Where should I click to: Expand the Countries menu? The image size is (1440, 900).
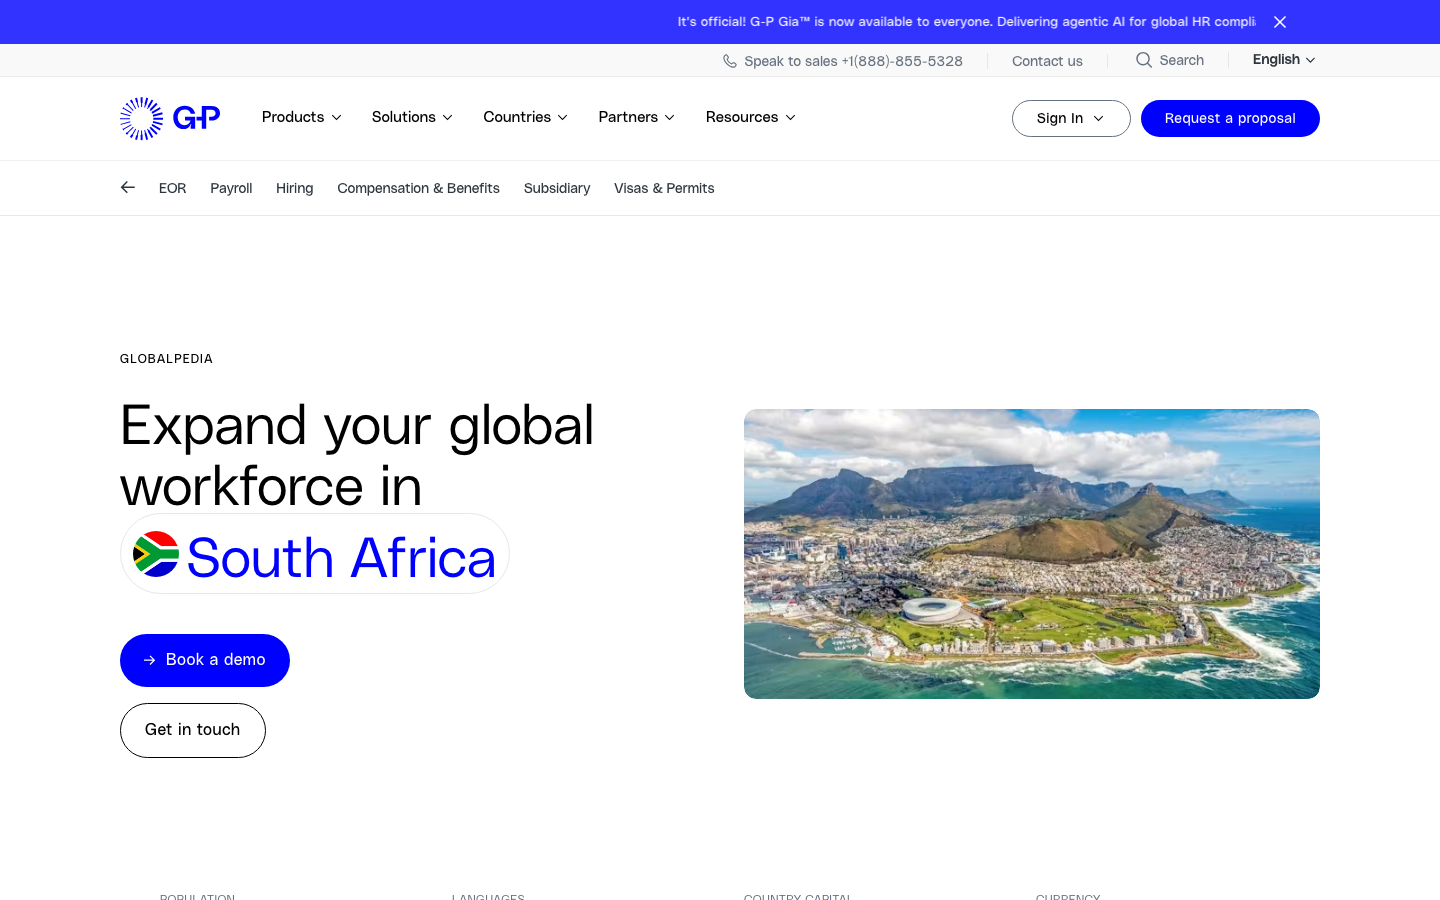[526, 117]
